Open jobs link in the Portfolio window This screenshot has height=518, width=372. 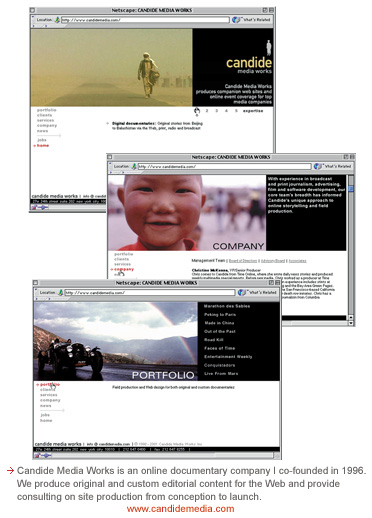click(x=45, y=415)
